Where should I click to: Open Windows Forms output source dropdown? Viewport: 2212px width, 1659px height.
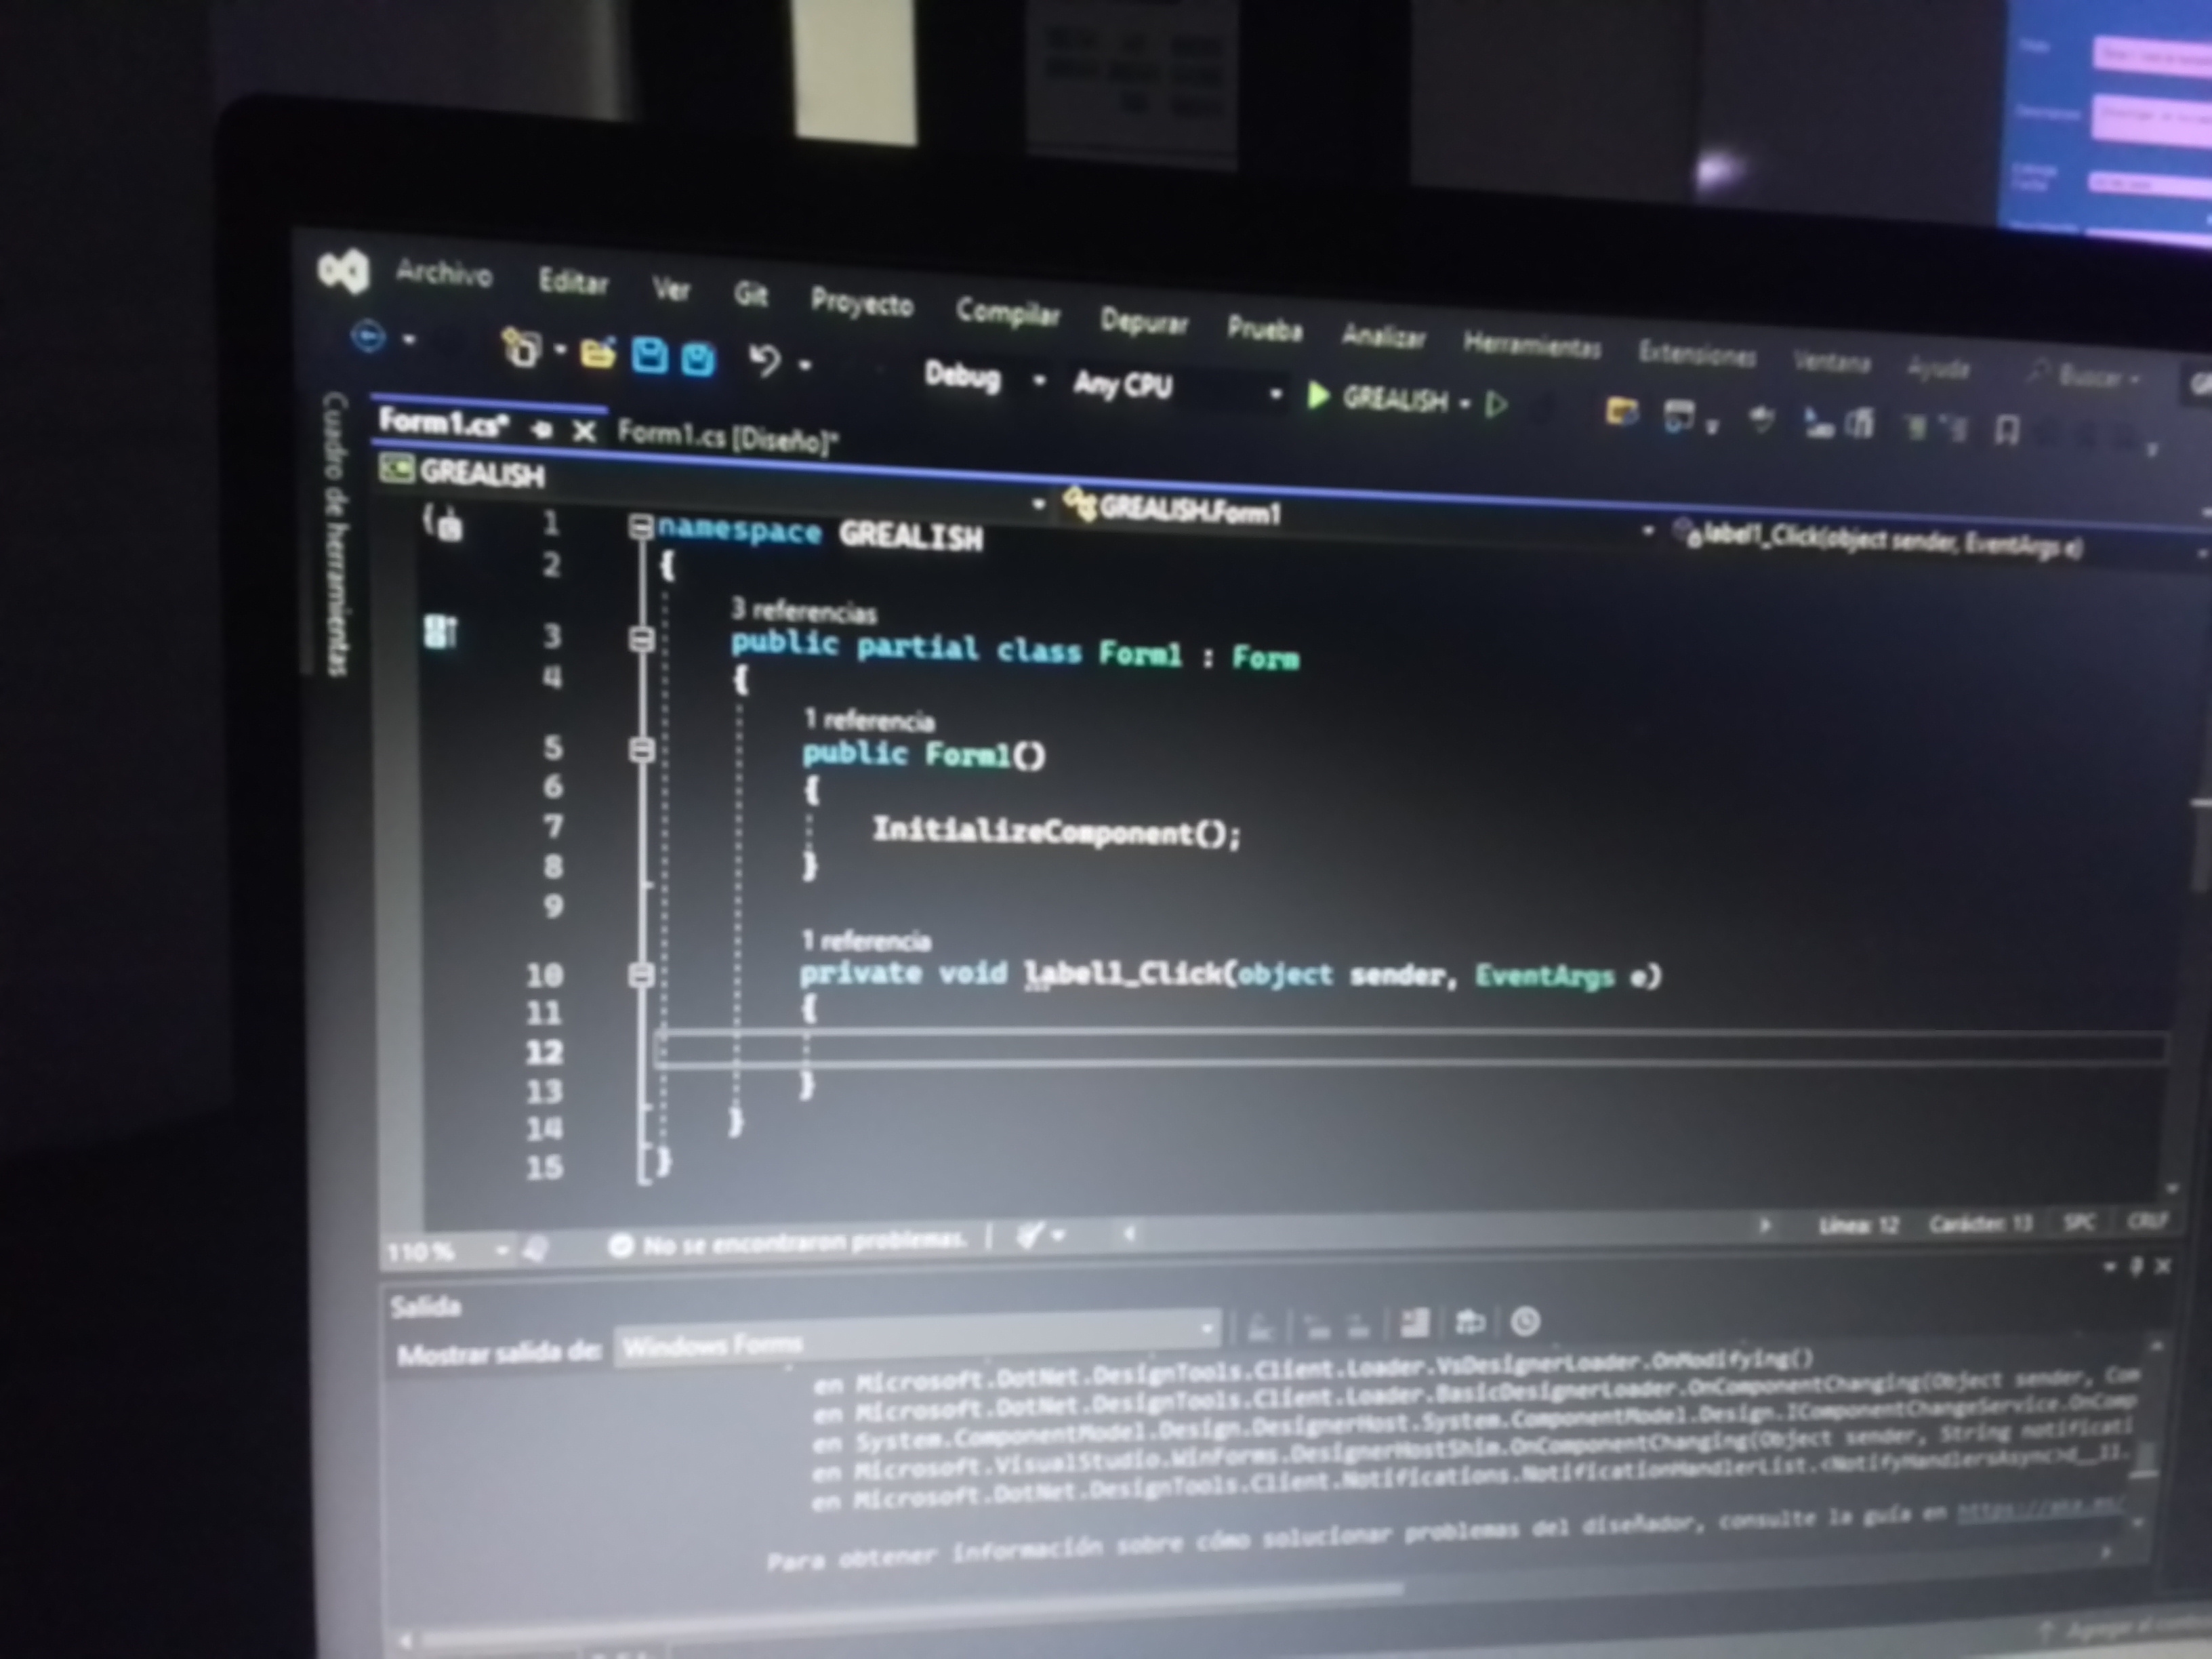[x=1207, y=1329]
